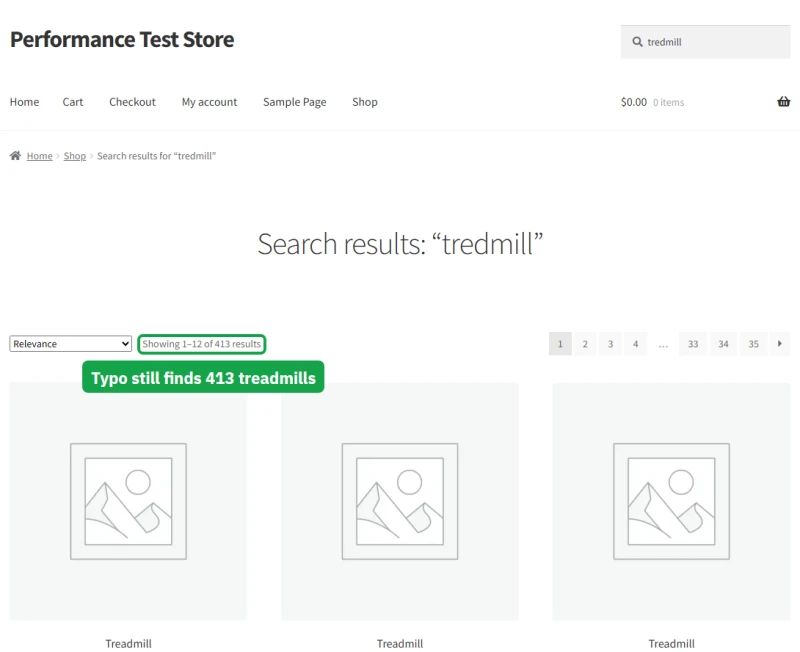Go to next results page arrow
Image resolution: width=800 pixels, height=652 pixels.
[780, 344]
